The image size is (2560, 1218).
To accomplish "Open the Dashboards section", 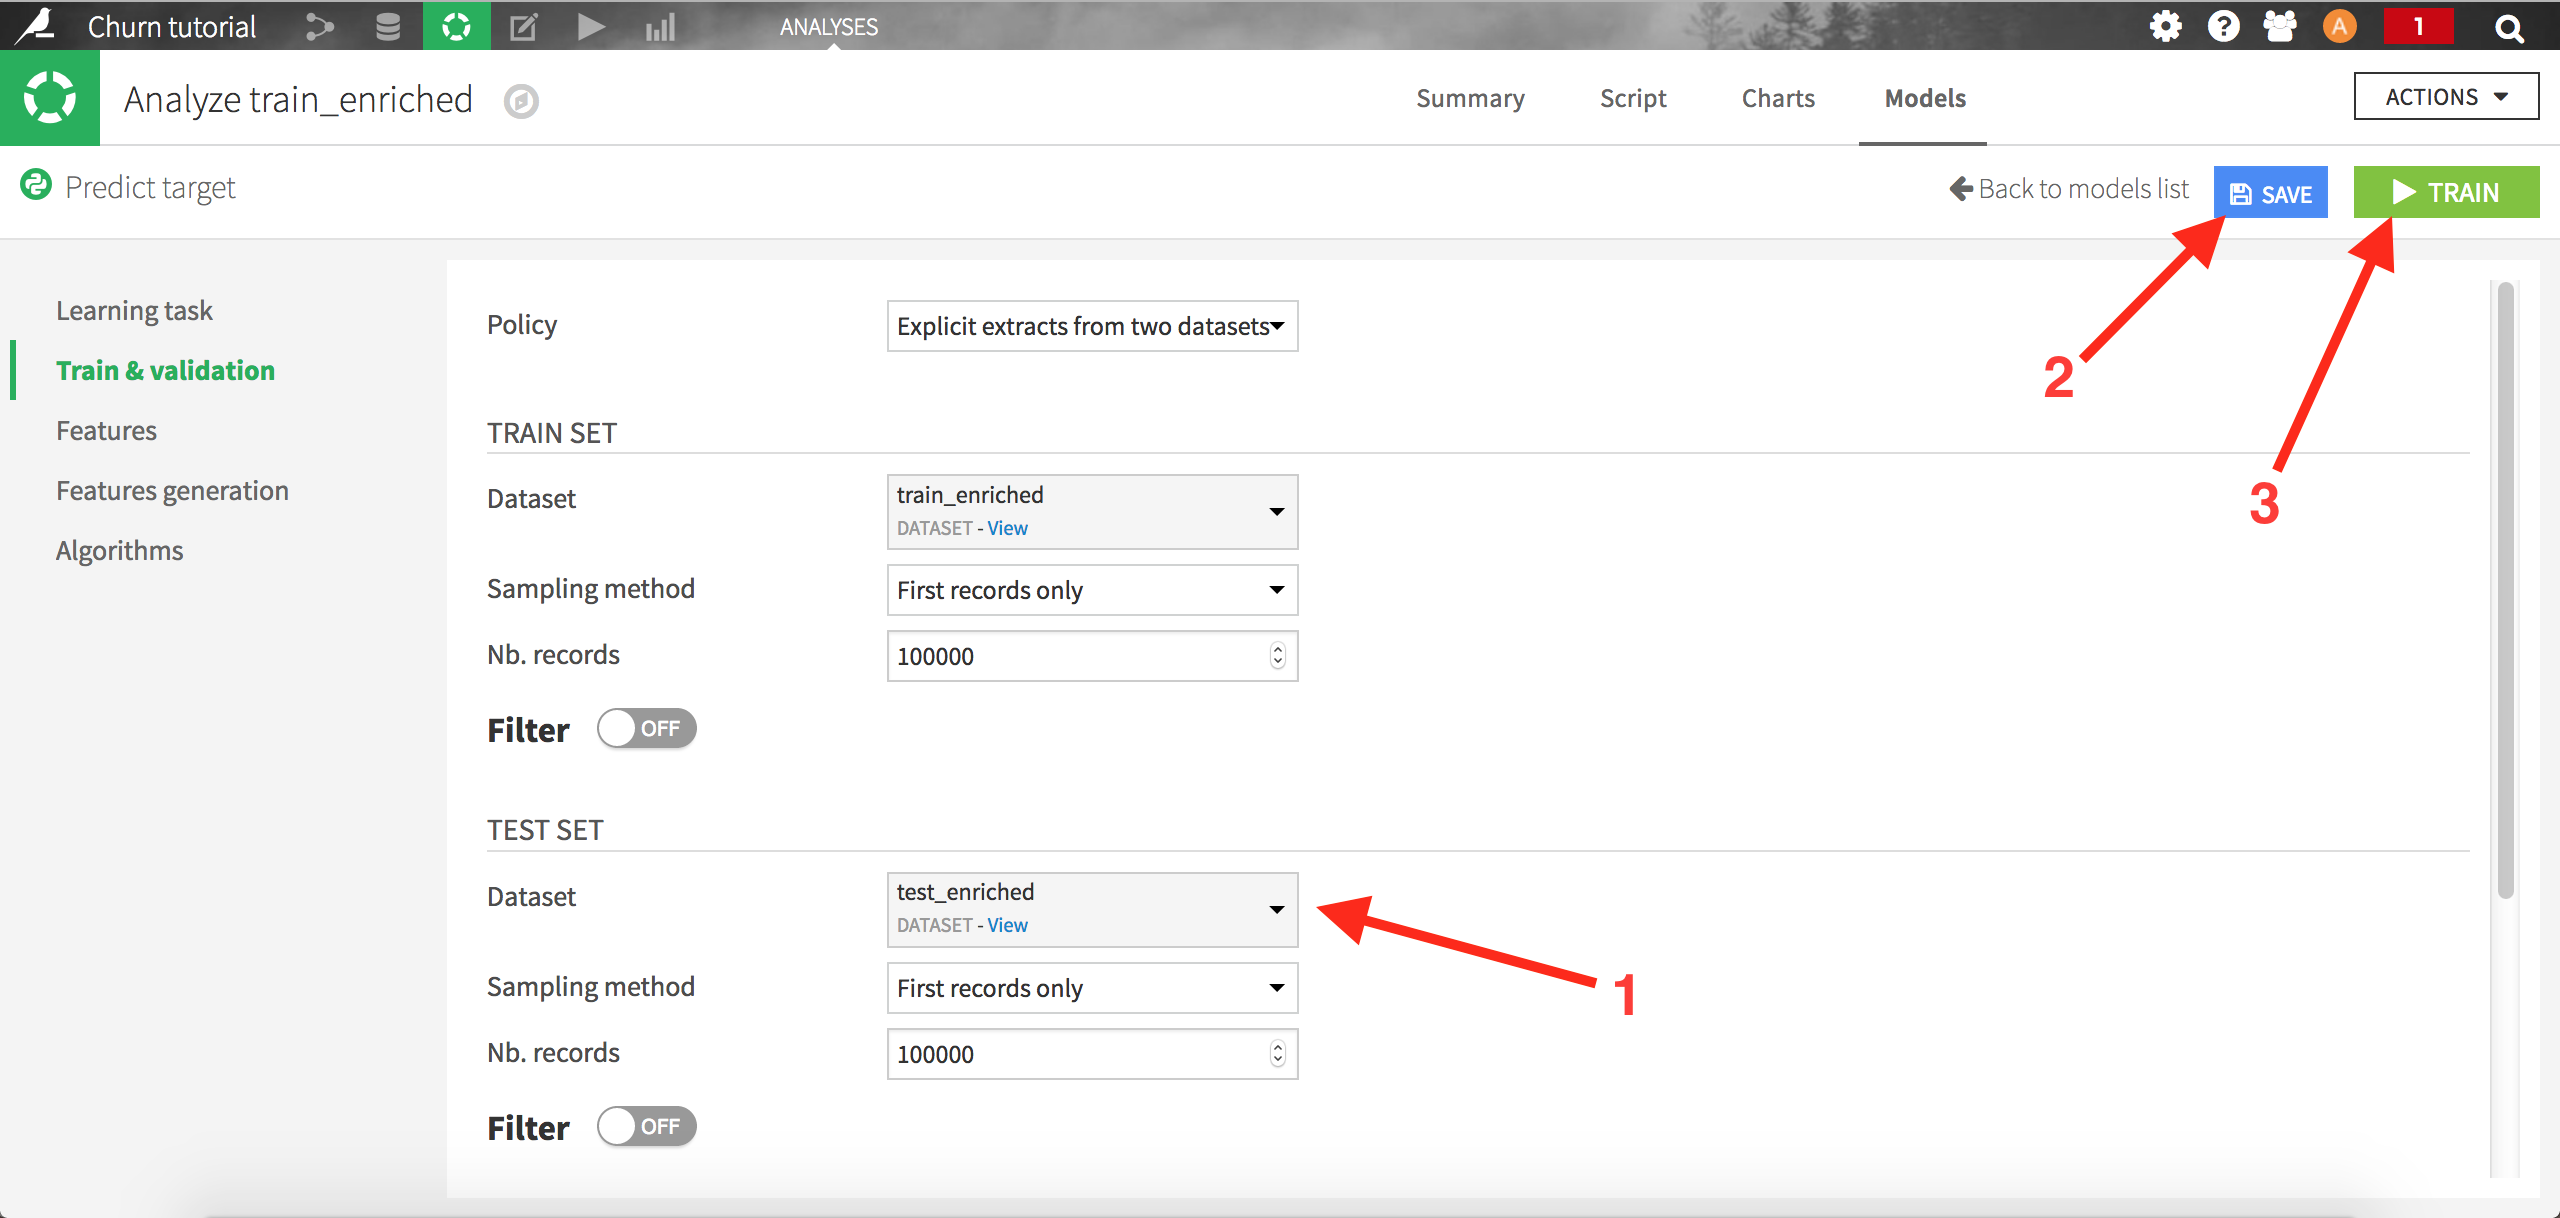I will [660, 27].
